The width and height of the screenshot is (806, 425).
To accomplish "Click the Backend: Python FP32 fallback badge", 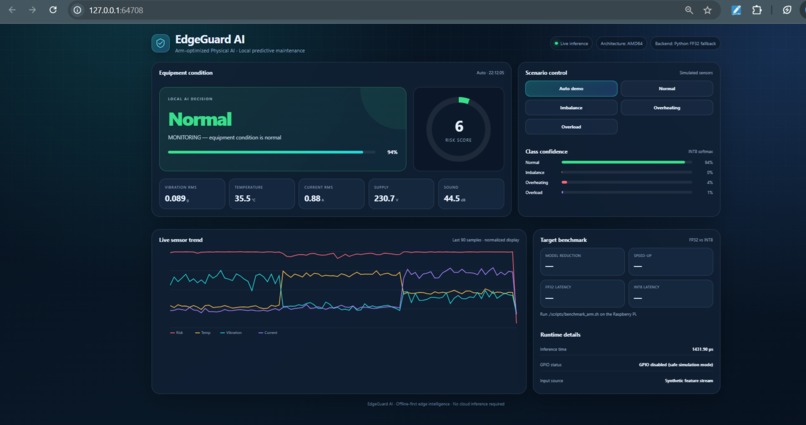I will (x=685, y=44).
